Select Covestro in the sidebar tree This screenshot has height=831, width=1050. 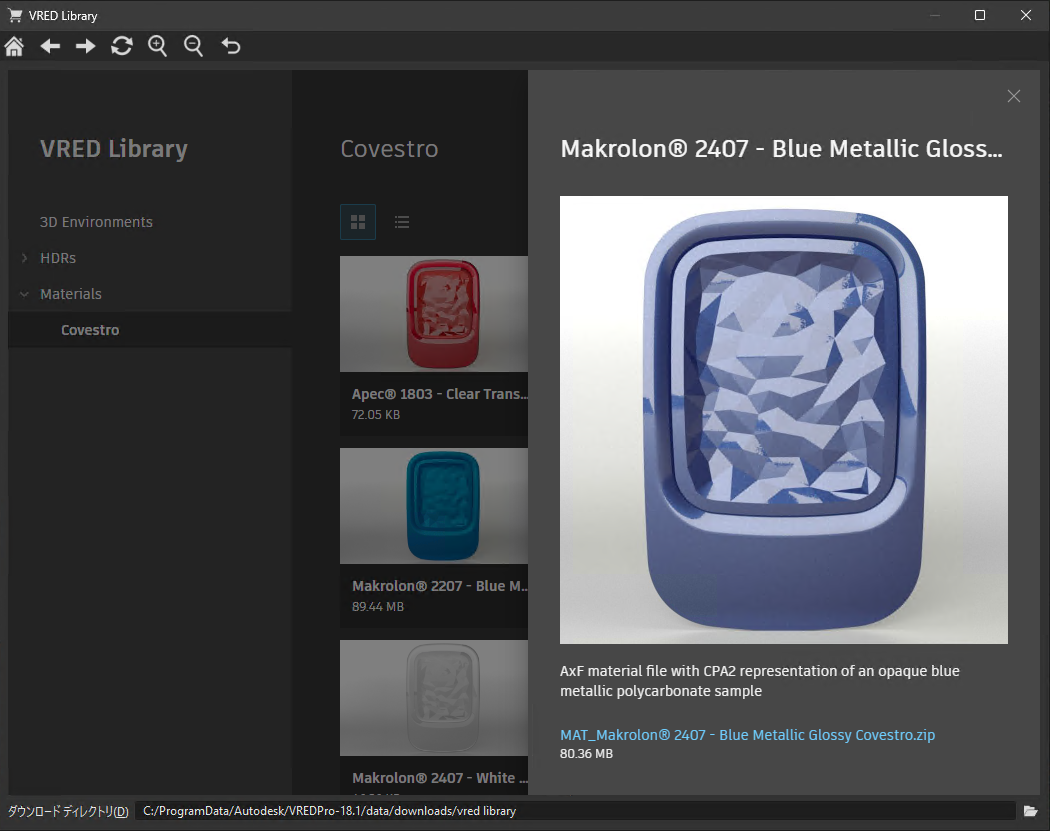point(89,329)
